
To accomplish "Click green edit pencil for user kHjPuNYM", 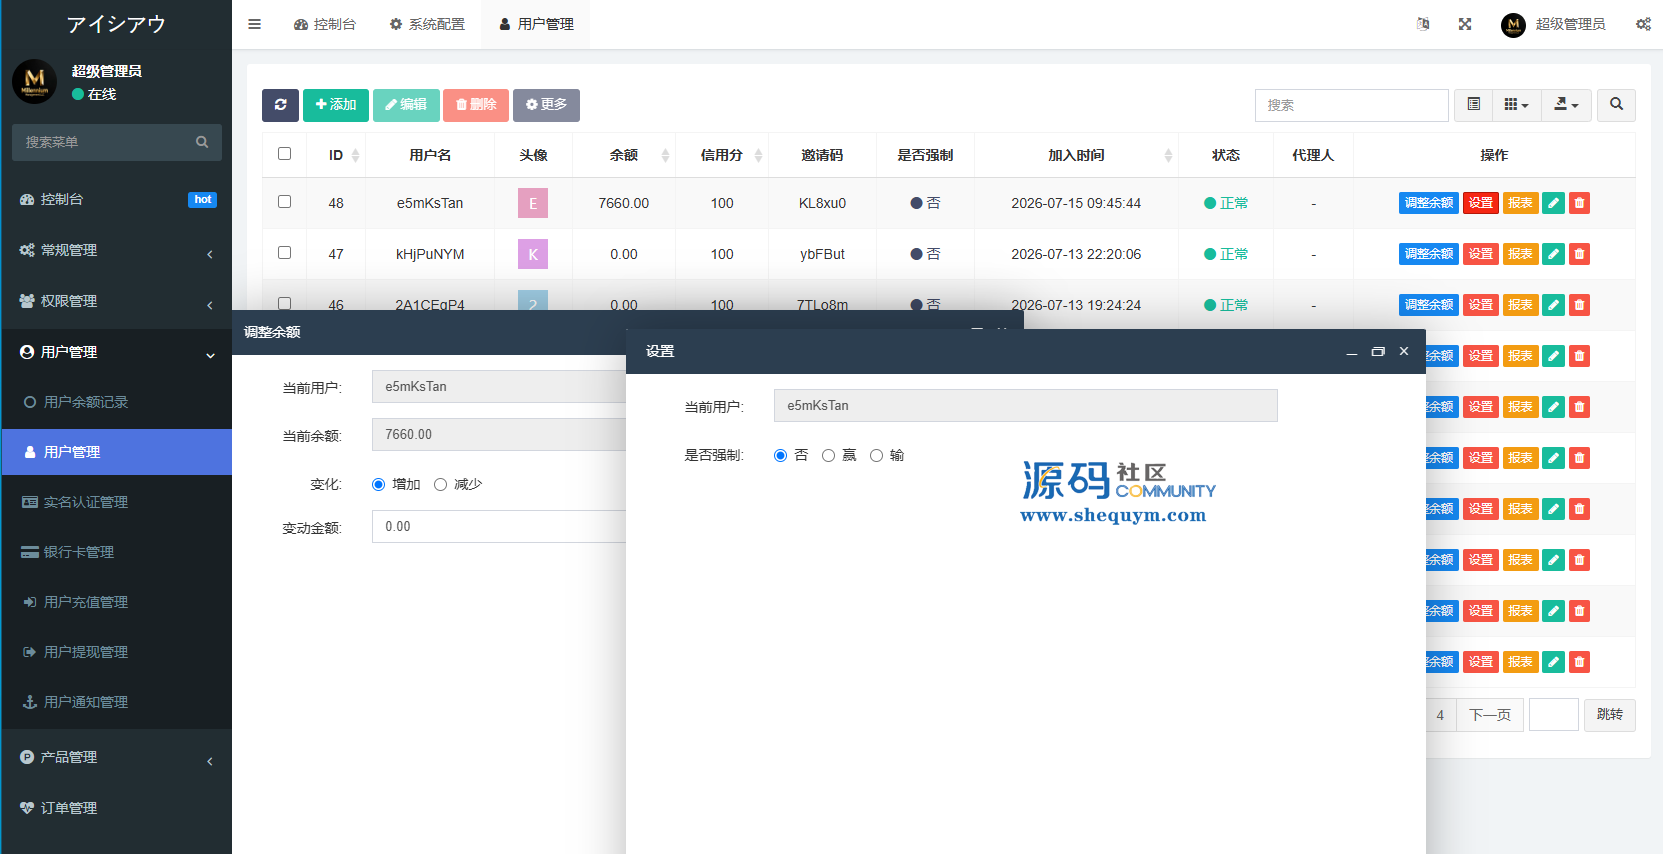I will pyautogui.click(x=1553, y=254).
